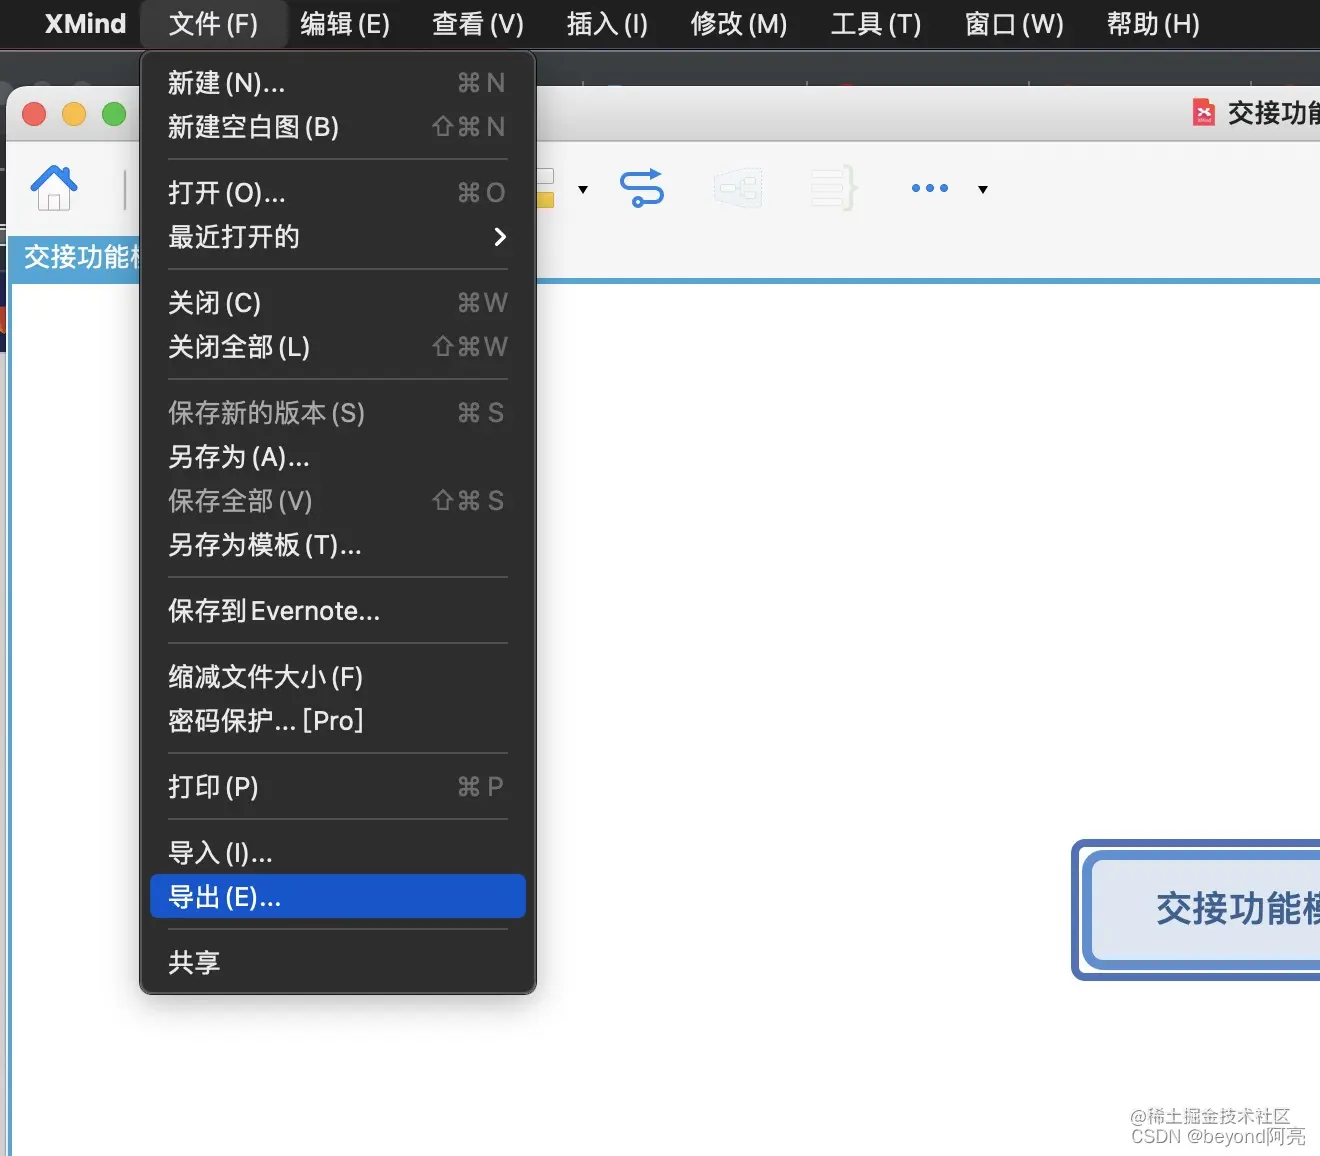The width and height of the screenshot is (1320, 1156).
Task: Open the rightmost toolbar dropdown arrow
Action: [982, 190]
